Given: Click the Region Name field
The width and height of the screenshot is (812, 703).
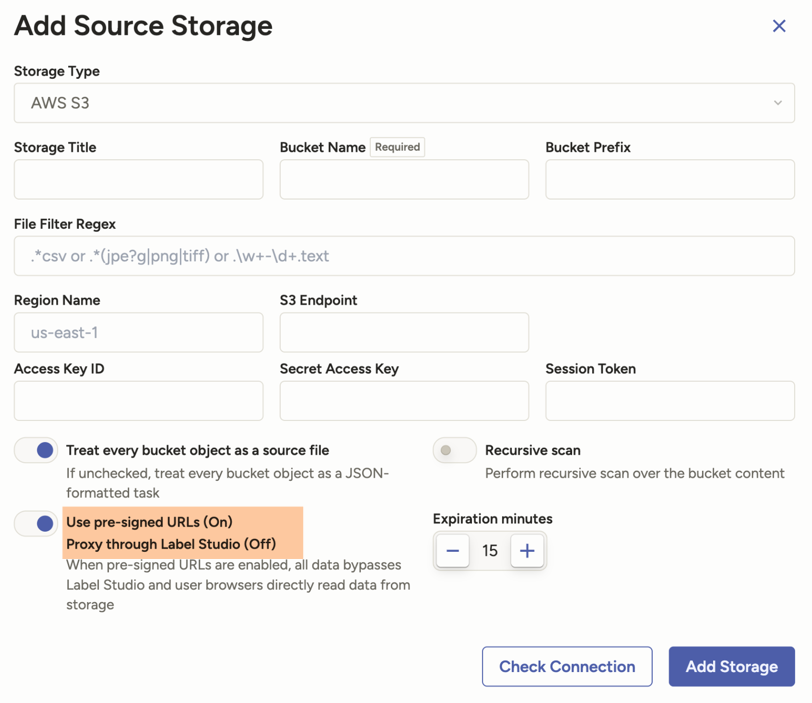Looking at the screenshot, I should pos(139,333).
